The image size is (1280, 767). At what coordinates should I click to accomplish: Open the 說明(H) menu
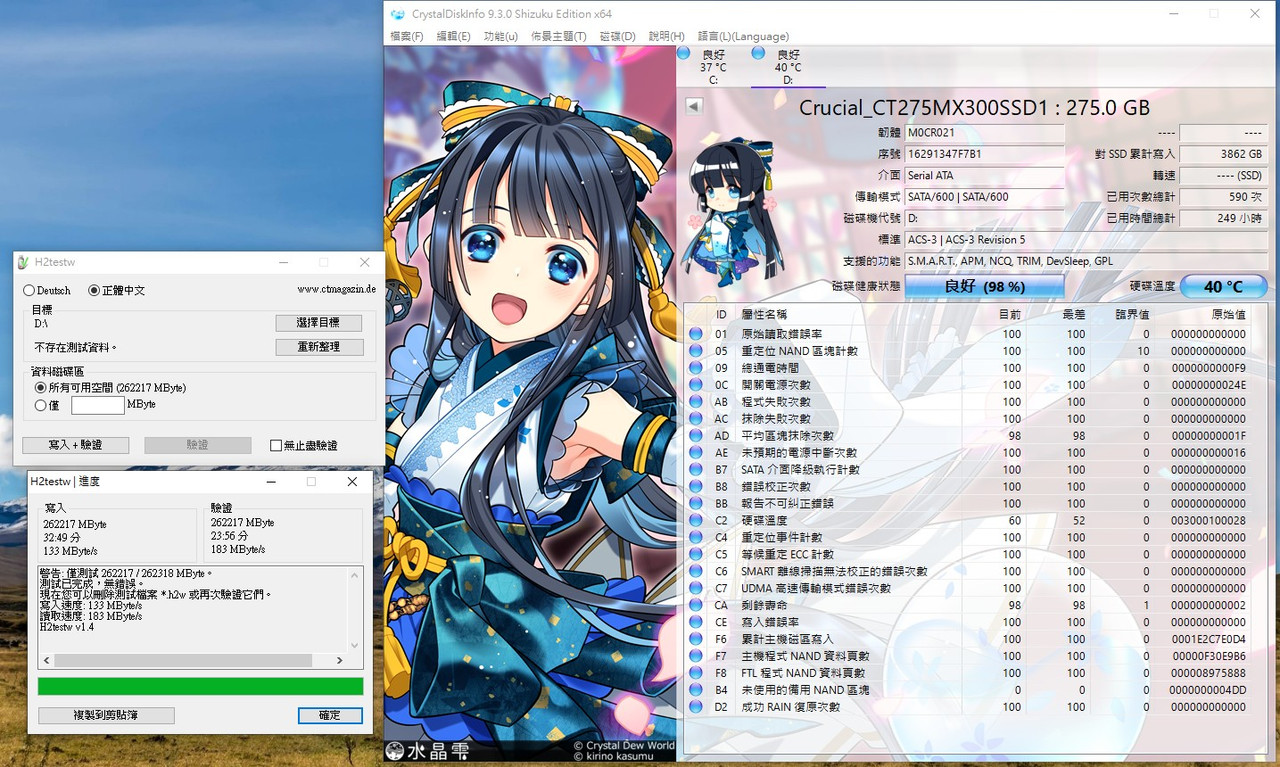tap(666, 36)
